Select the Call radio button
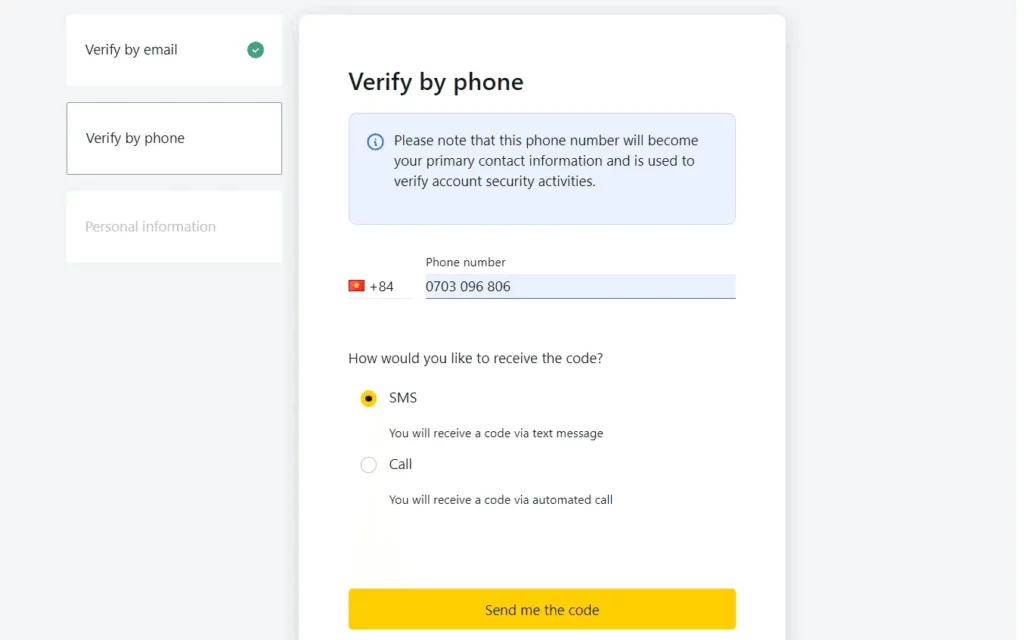The width and height of the screenshot is (1024, 640). 368,464
